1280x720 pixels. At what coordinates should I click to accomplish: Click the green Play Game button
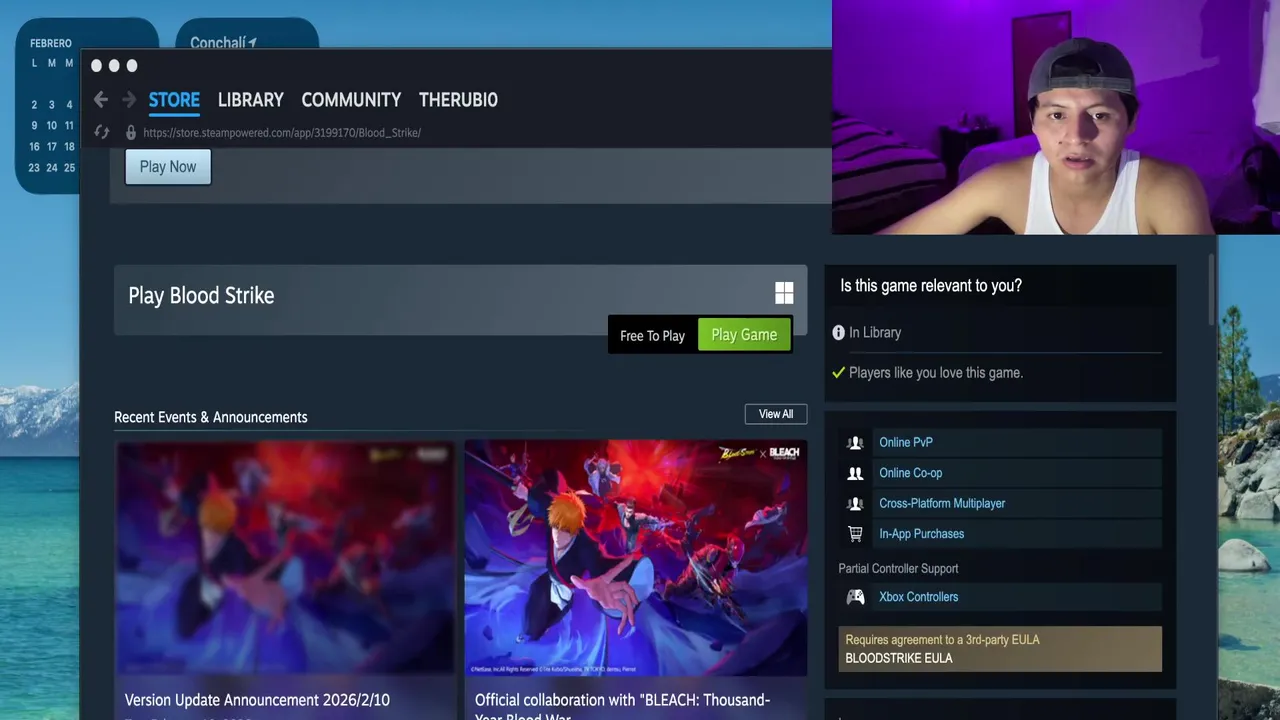[744, 335]
